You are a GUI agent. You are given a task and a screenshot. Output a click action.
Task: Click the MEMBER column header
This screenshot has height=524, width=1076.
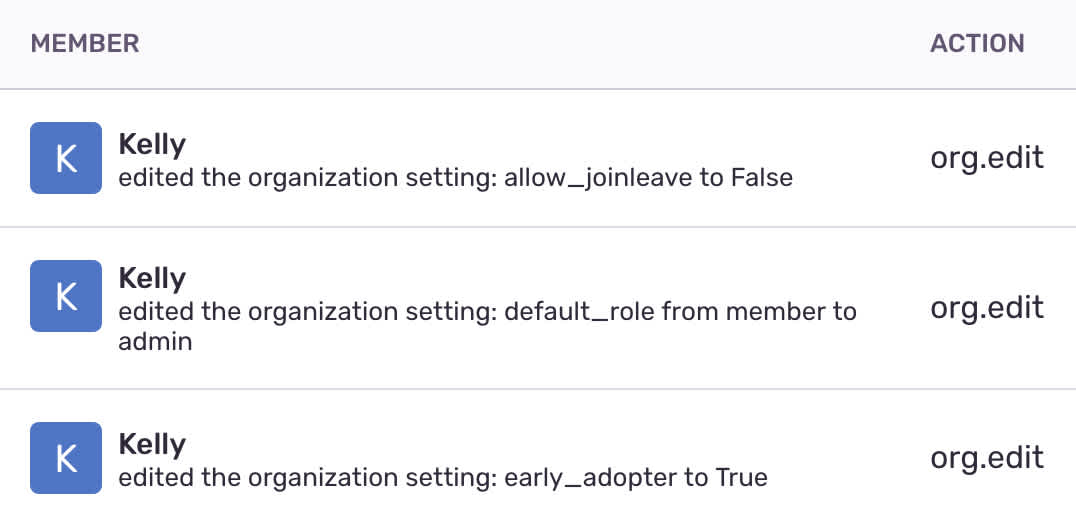pyautogui.click(x=85, y=43)
